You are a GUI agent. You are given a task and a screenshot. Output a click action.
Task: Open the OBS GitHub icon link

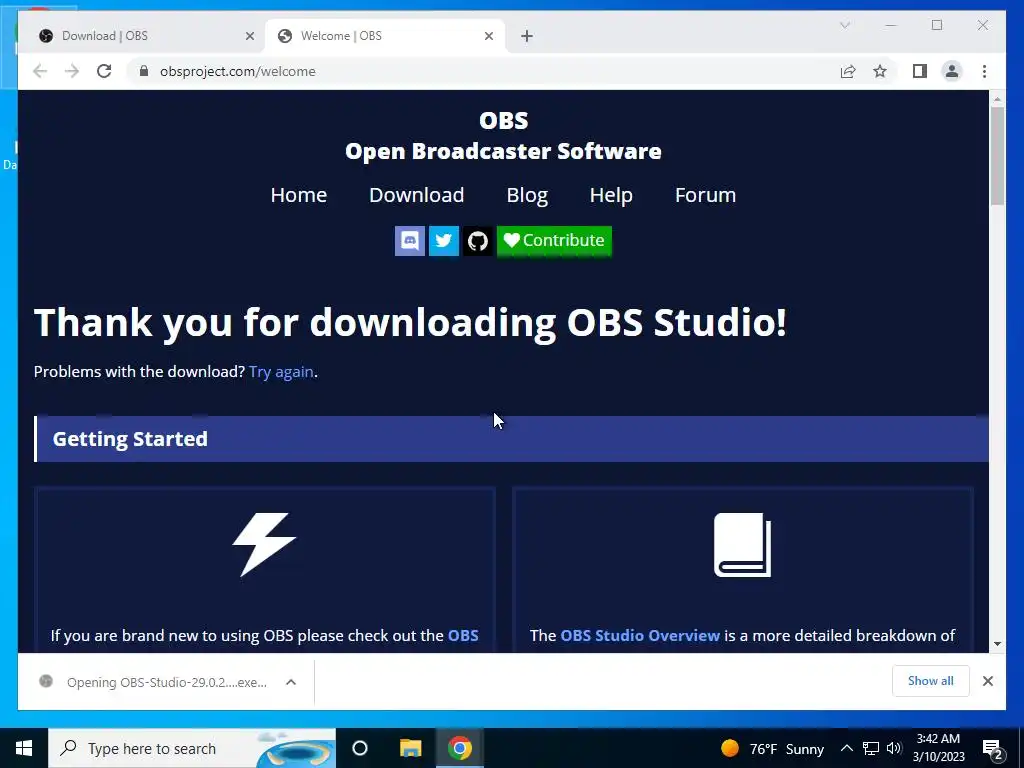click(478, 241)
